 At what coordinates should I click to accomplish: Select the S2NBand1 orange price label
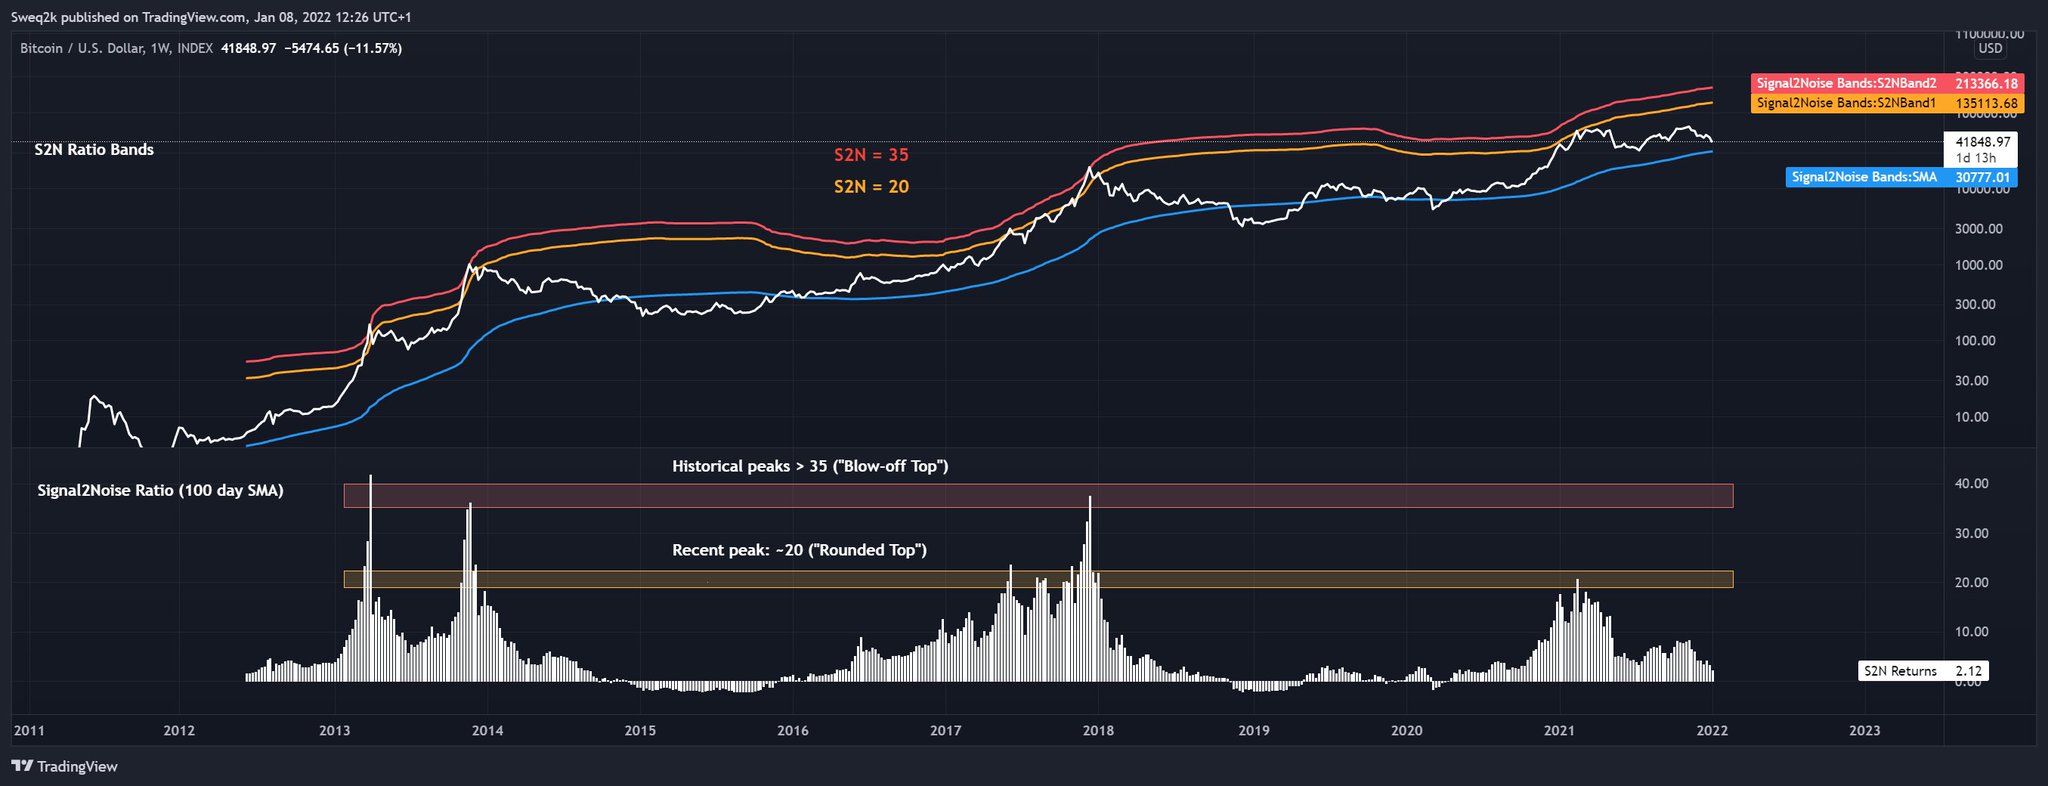coord(1887,103)
